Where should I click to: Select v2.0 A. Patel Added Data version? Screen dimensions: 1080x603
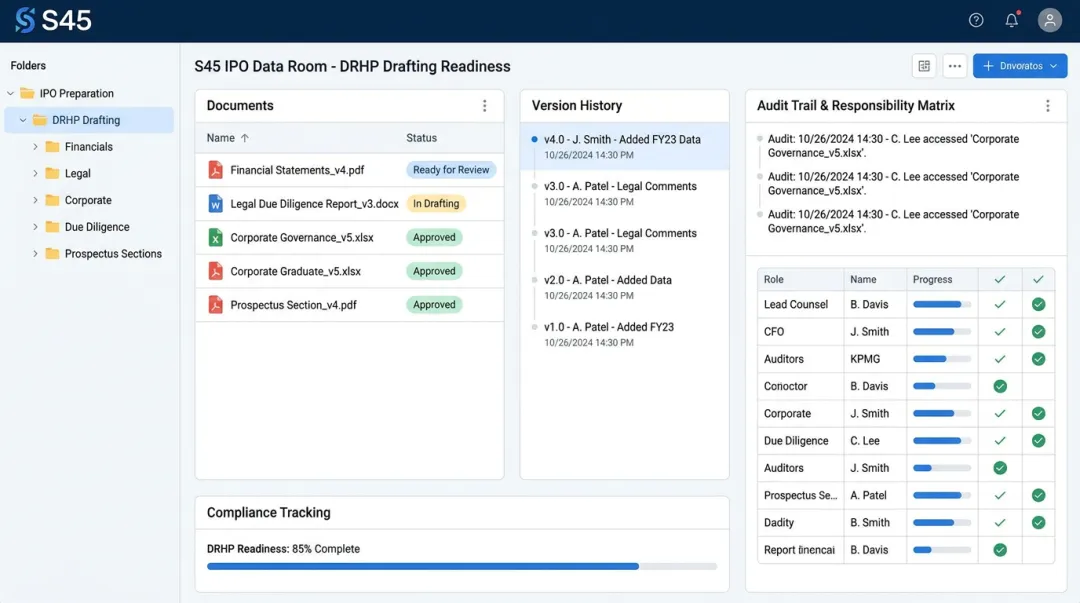pyautogui.click(x=624, y=287)
